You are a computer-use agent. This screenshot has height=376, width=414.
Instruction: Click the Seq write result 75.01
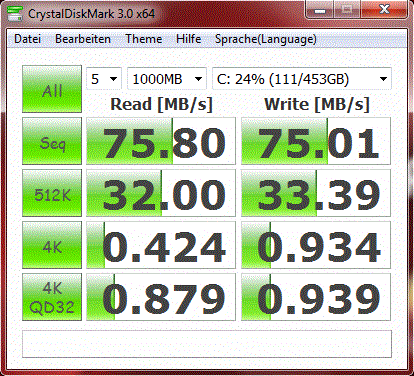(316, 141)
